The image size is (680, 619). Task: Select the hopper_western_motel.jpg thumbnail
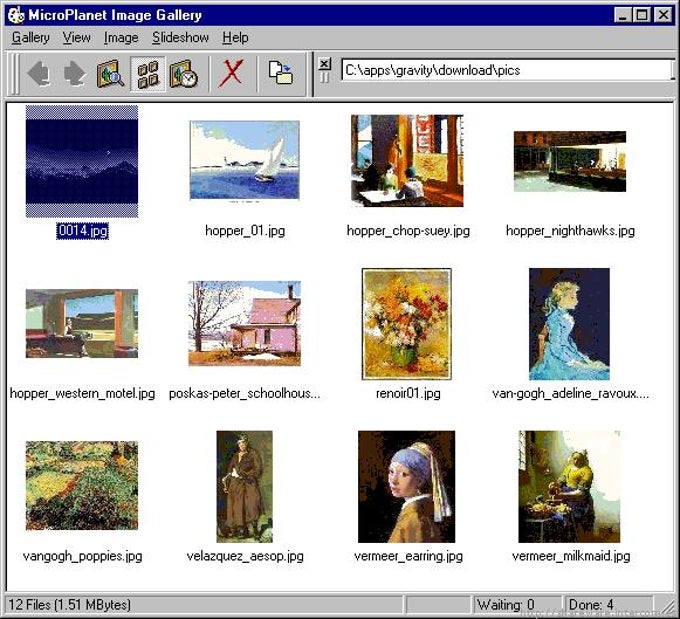82,324
